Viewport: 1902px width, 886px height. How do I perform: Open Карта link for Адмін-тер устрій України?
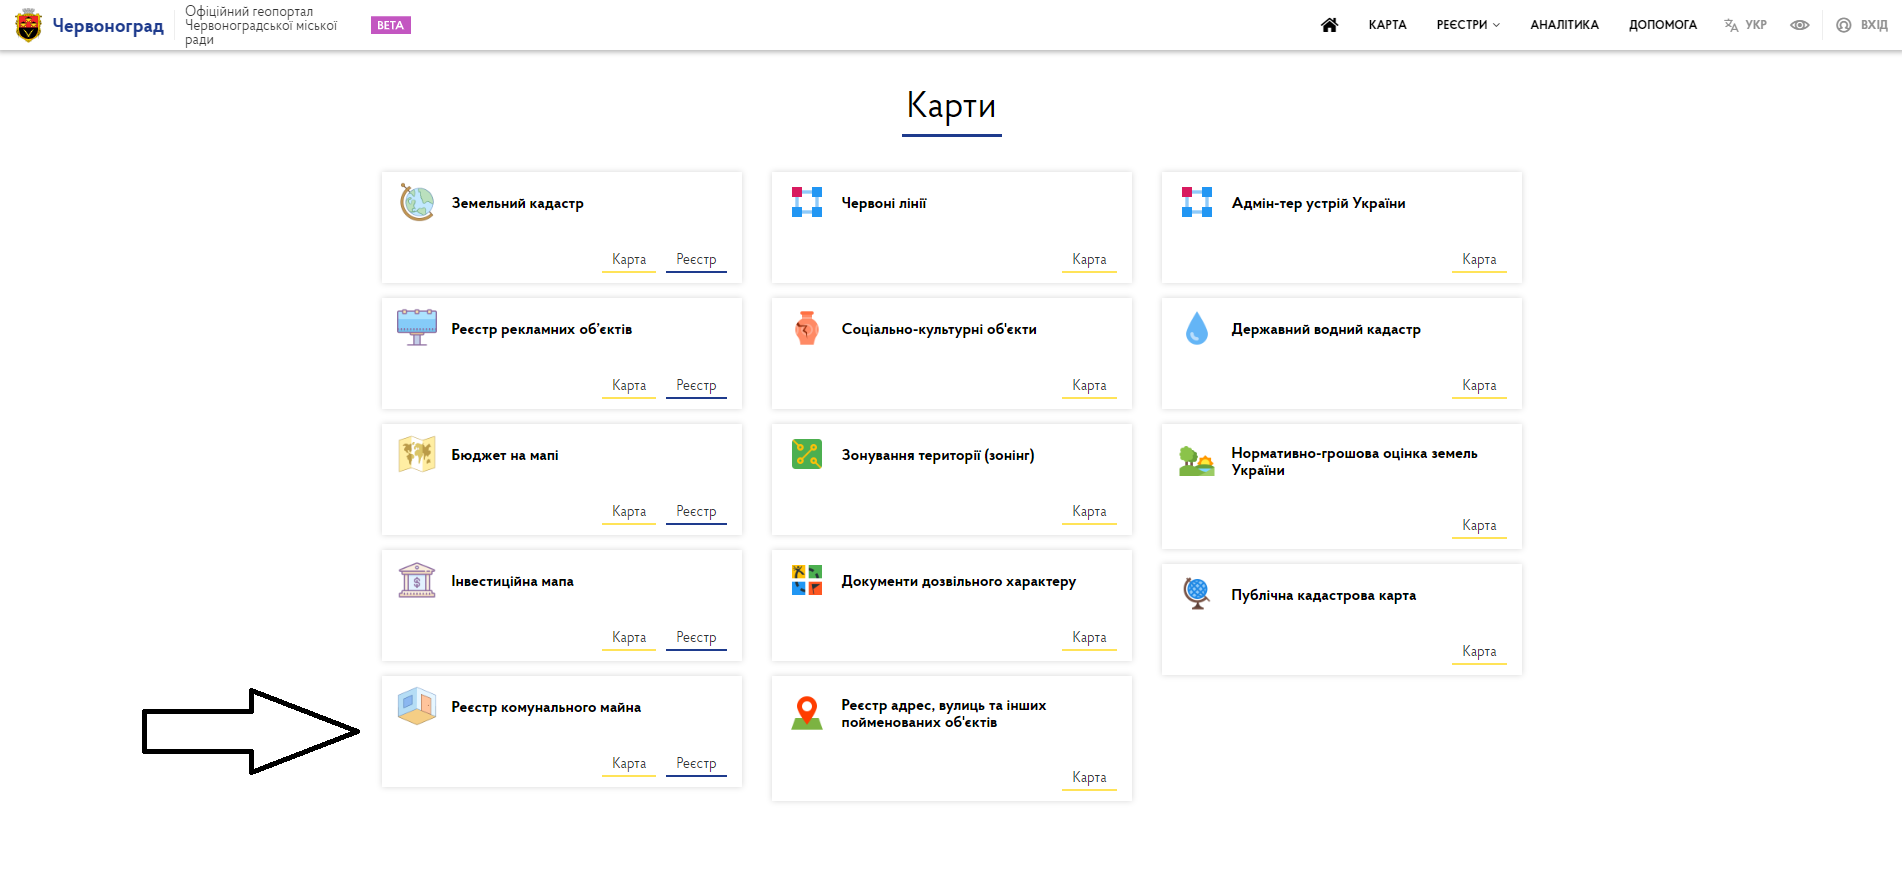click(x=1479, y=260)
